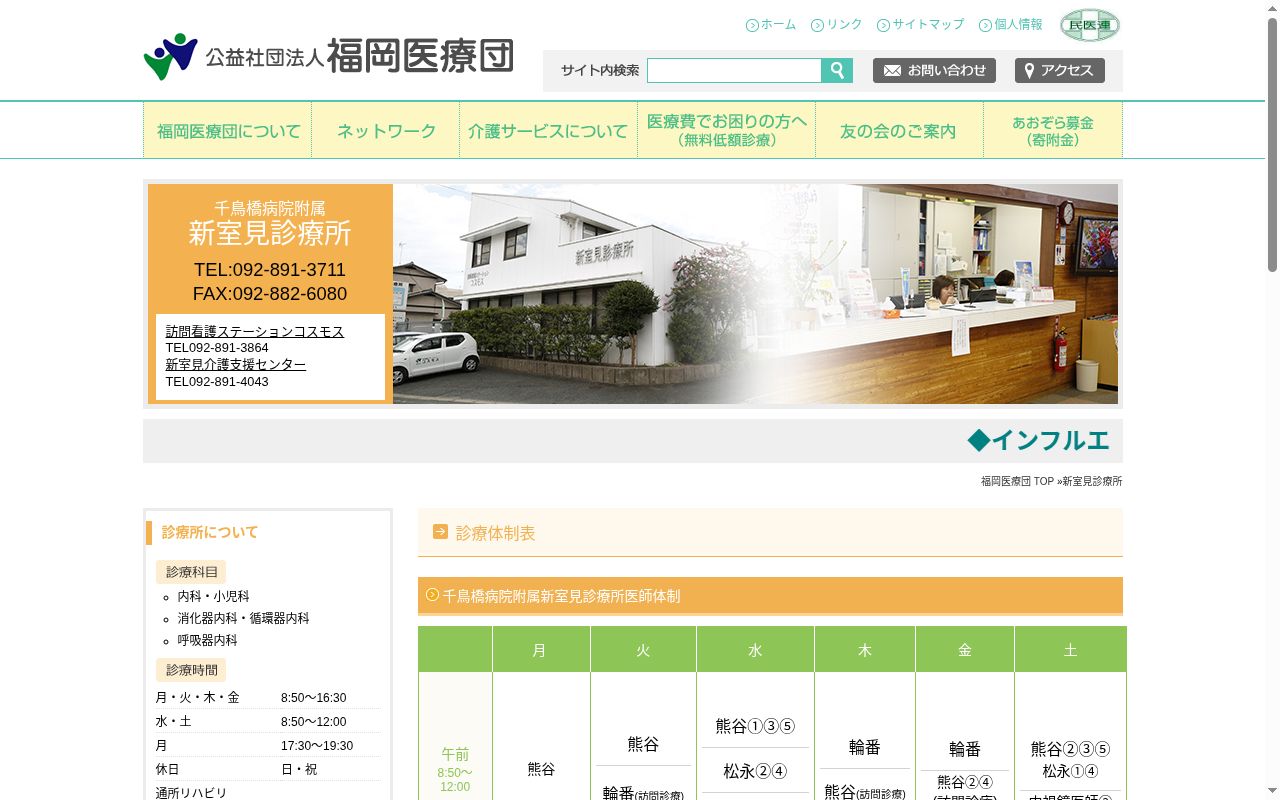Click 消化器内科・循環器内科 in the sidebar

coord(244,618)
